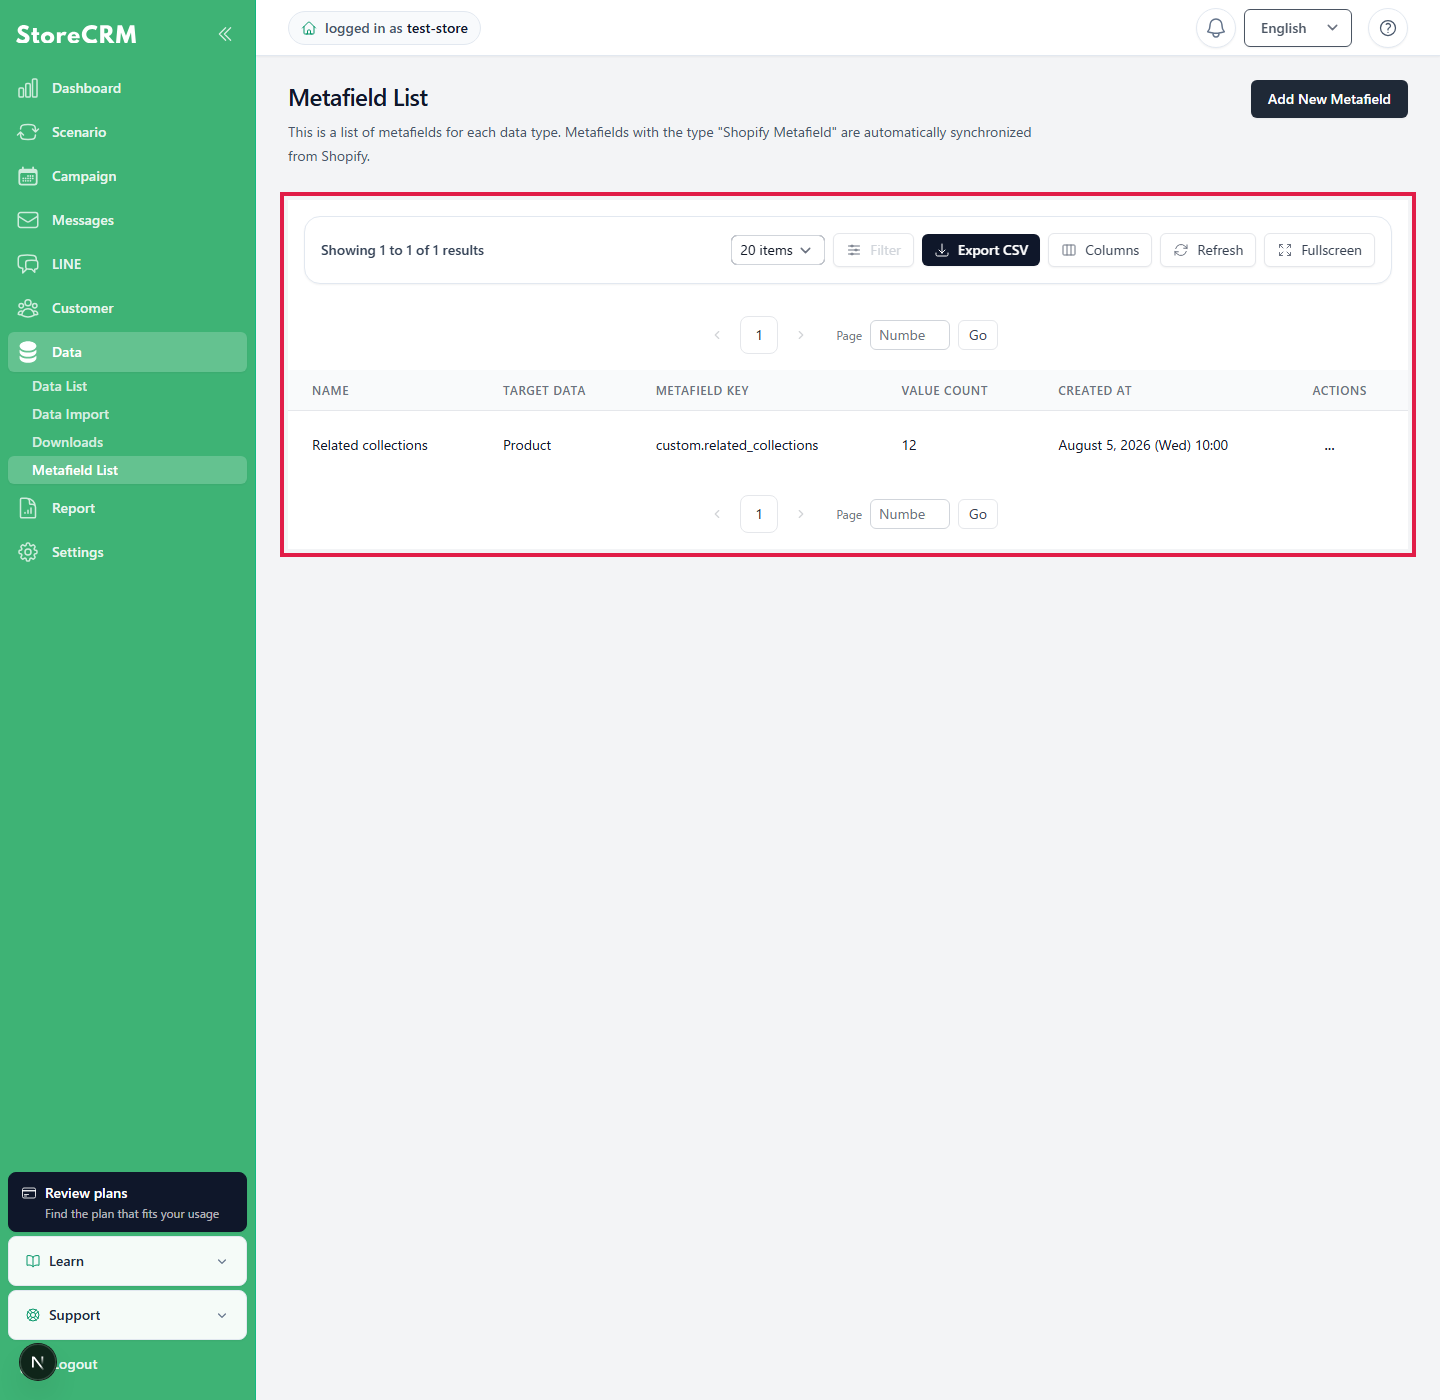
Task: Click the bottom pagination previous-page arrow
Action: pos(717,514)
